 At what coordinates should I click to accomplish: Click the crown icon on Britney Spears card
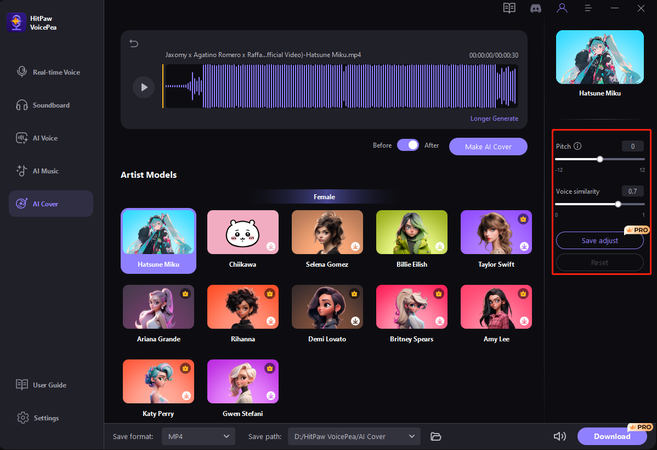(x=439, y=294)
